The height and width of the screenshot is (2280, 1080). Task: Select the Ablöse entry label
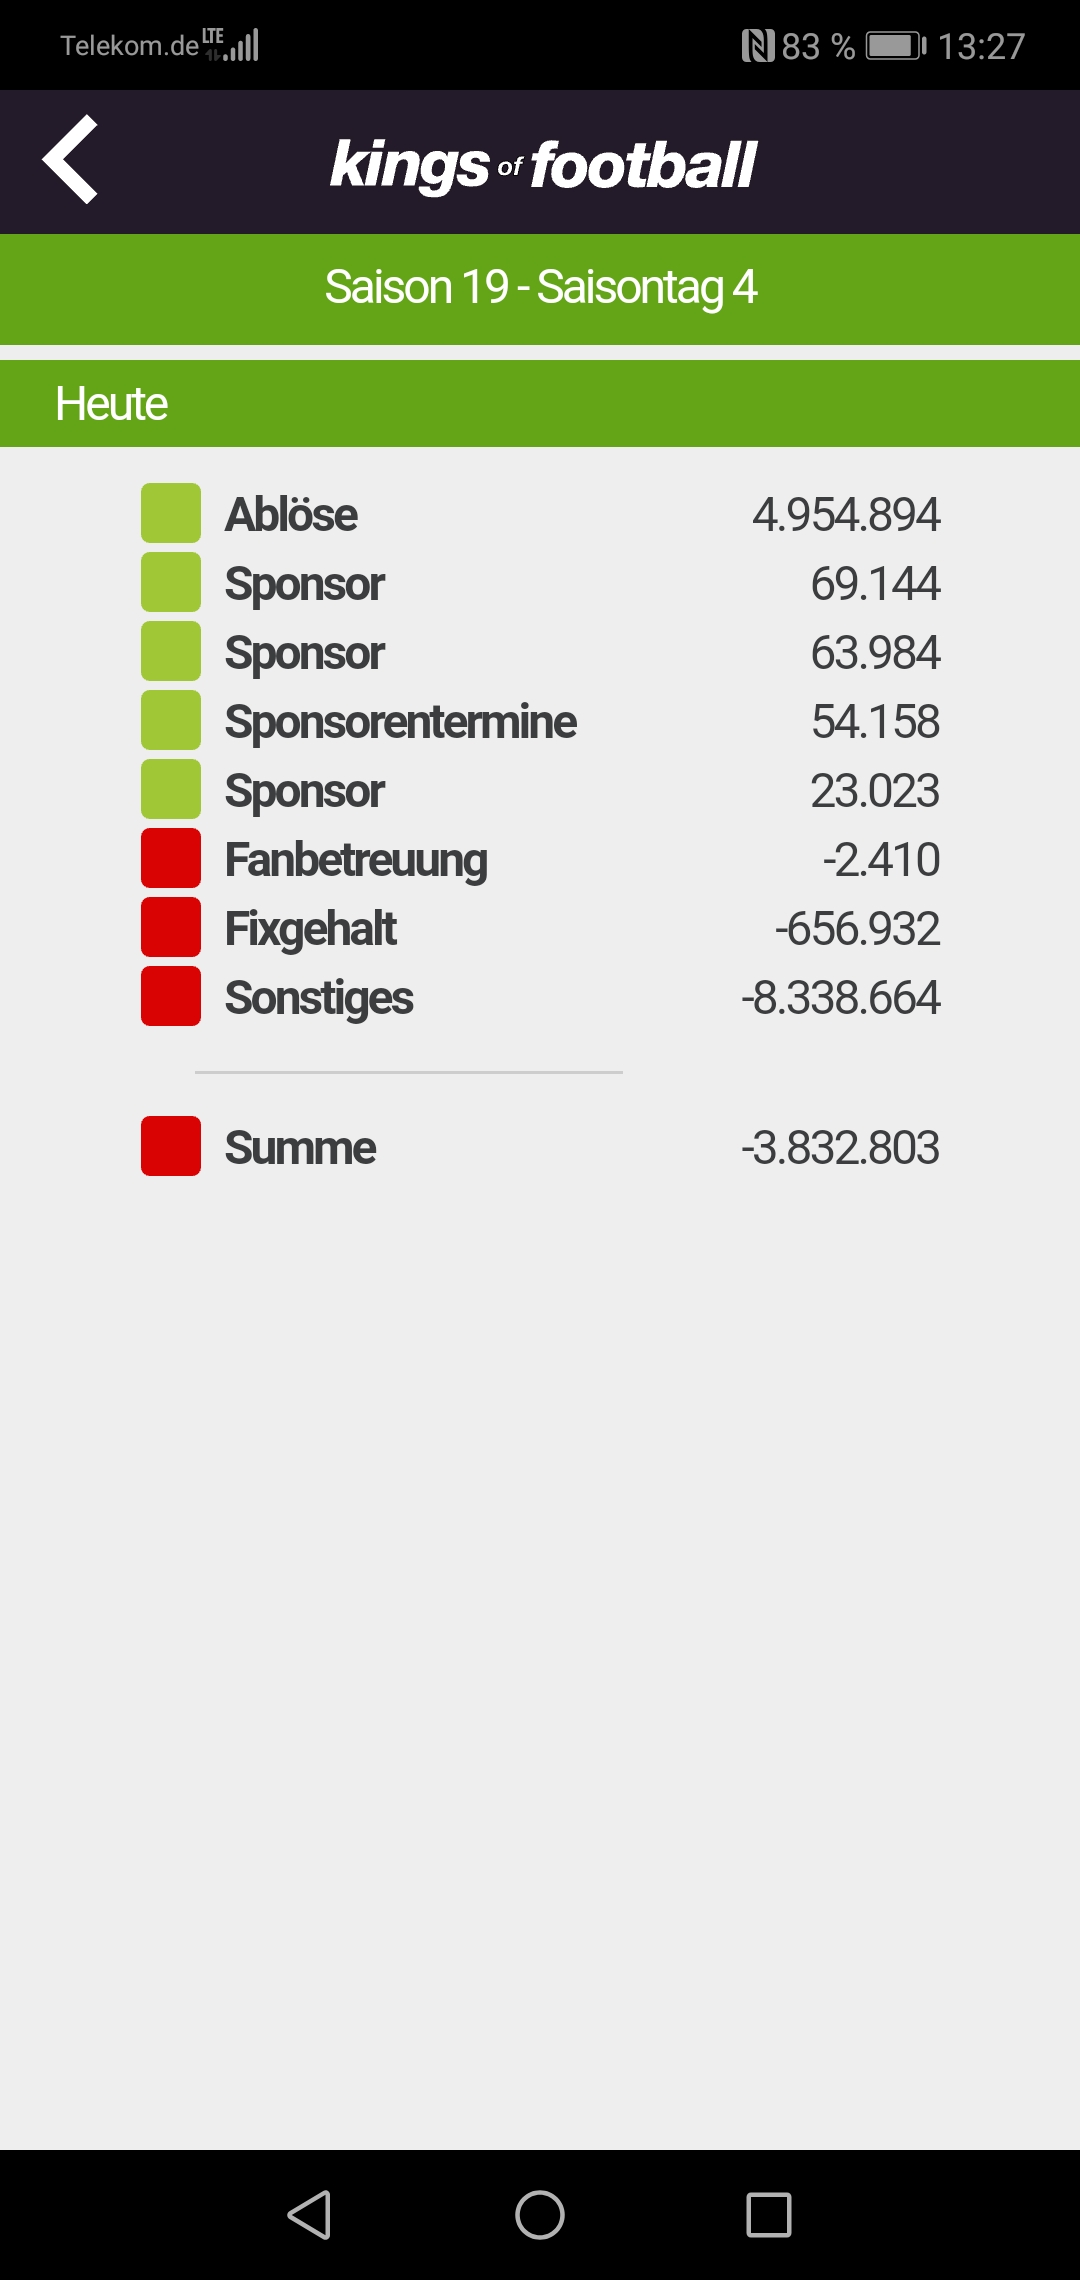pyautogui.click(x=291, y=515)
